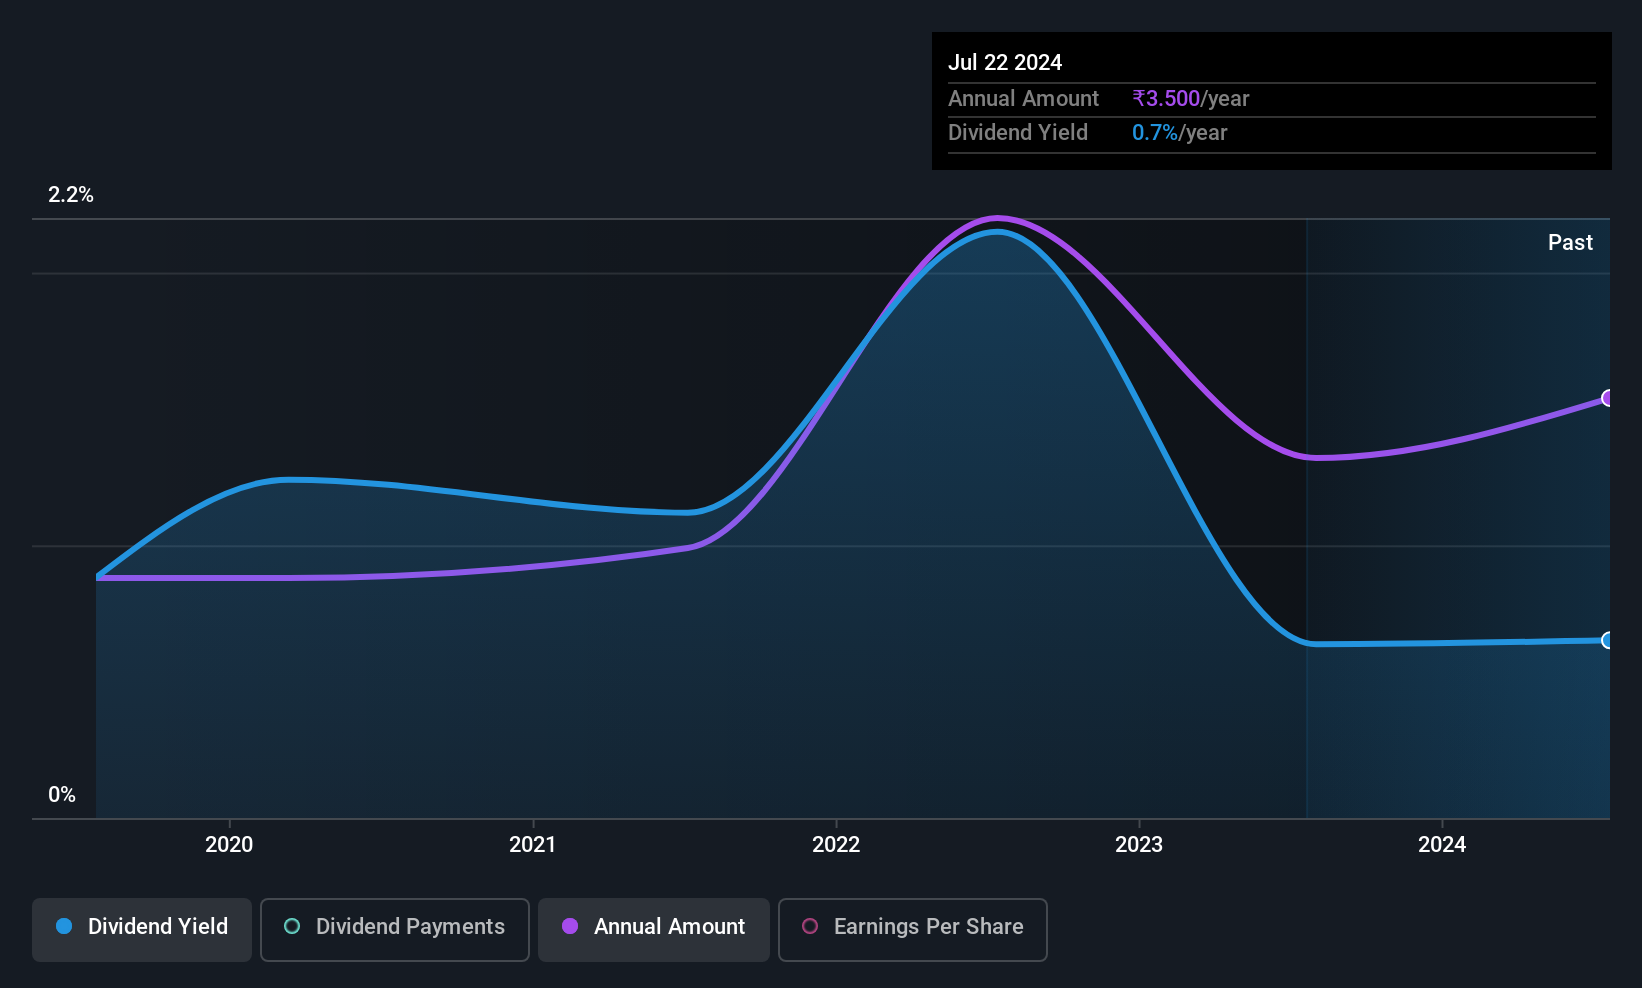Enable the Earnings Per Share series
The image size is (1642, 988).
pos(913,930)
